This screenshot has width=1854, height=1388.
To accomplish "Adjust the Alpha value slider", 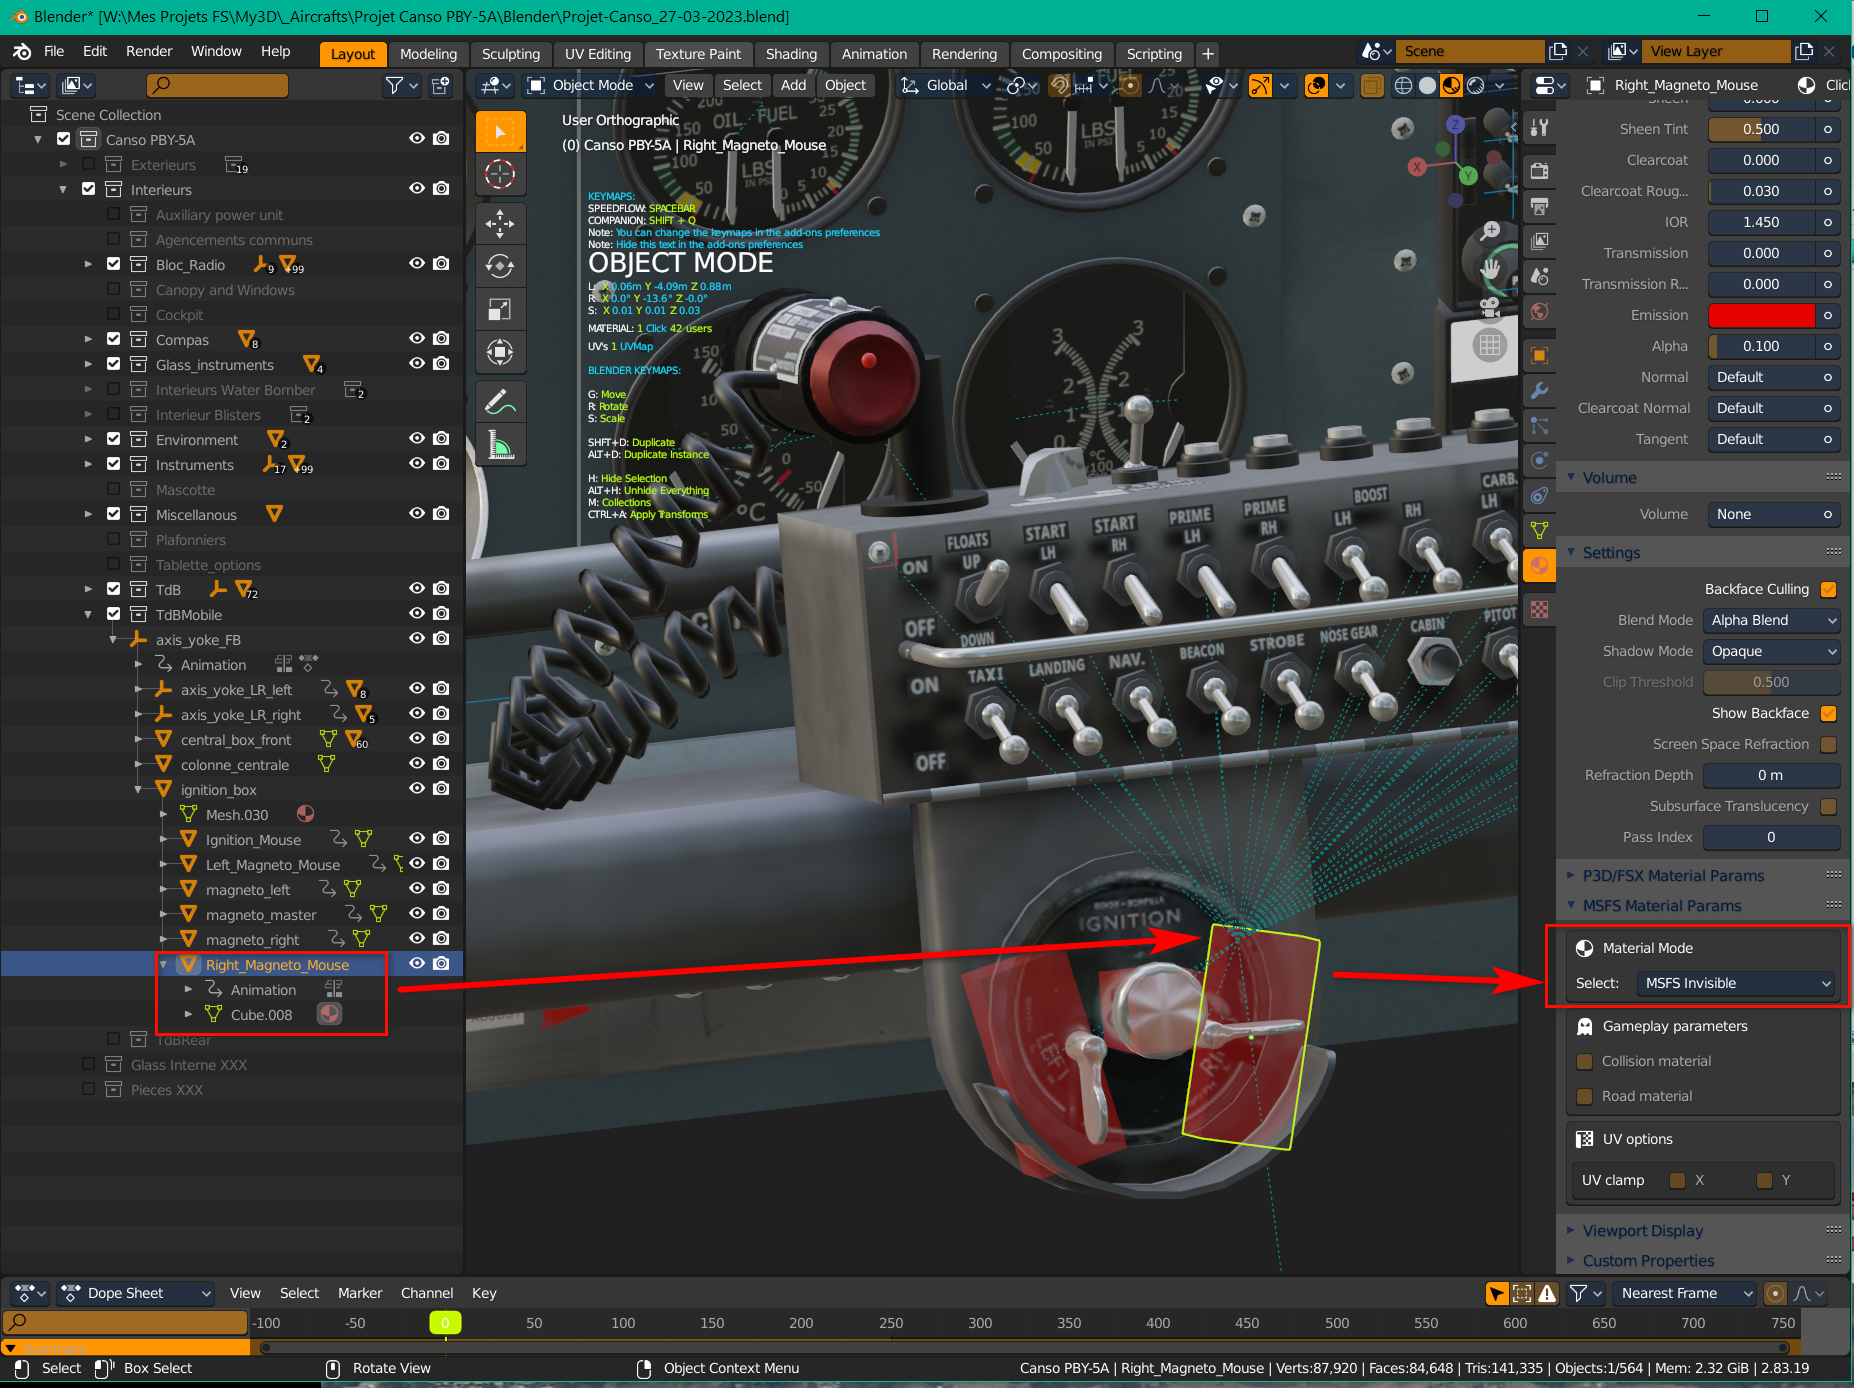I will click(1761, 347).
